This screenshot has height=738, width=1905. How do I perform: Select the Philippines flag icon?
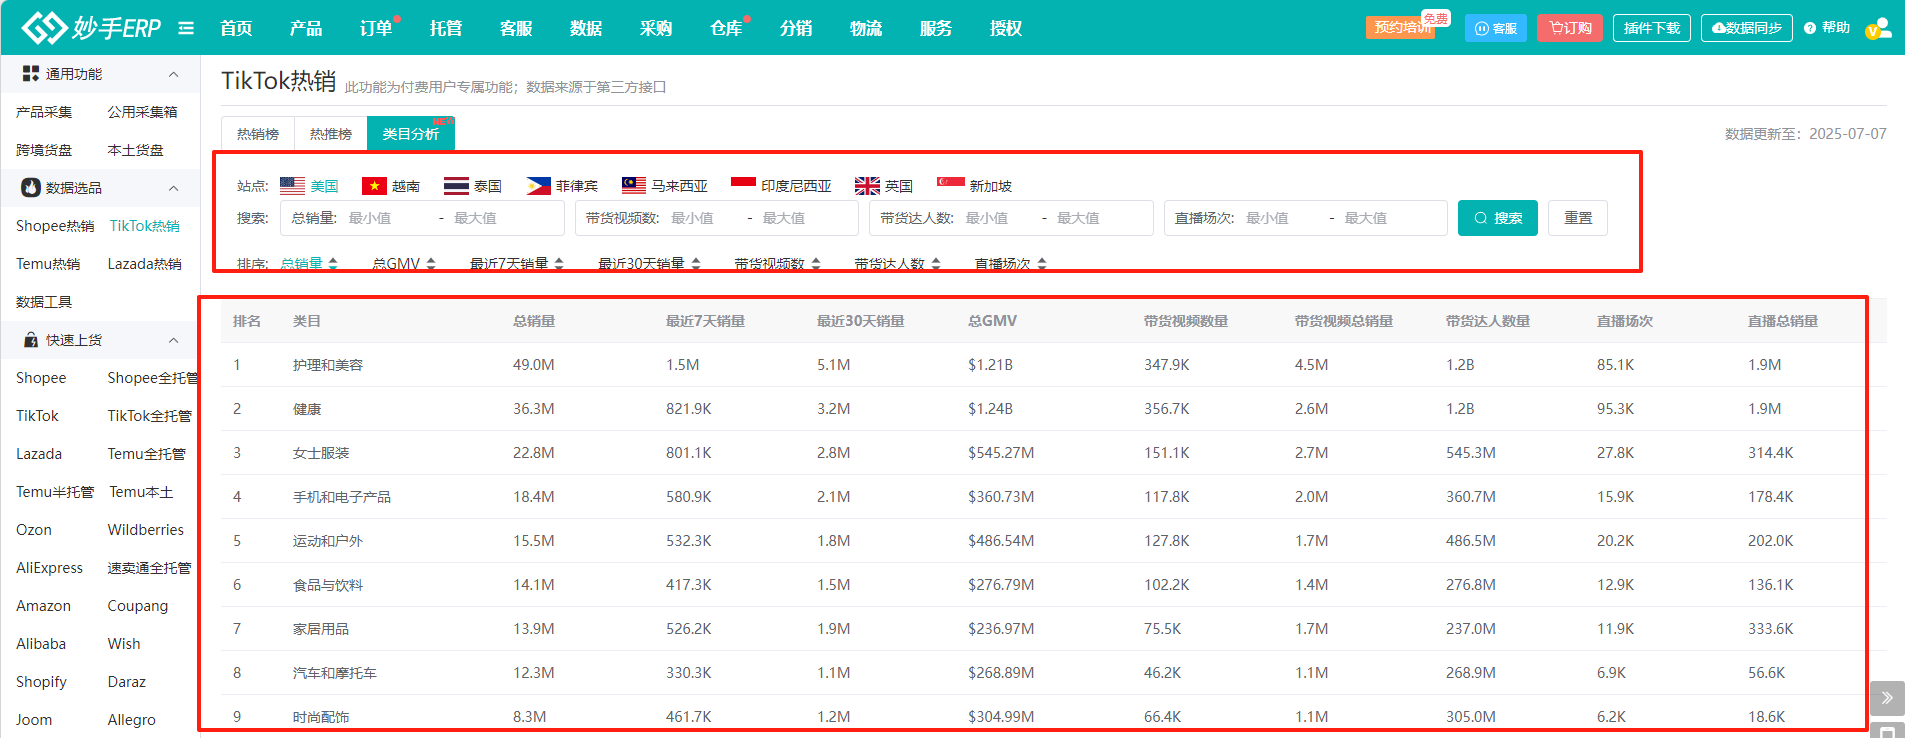click(x=538, y=186)
